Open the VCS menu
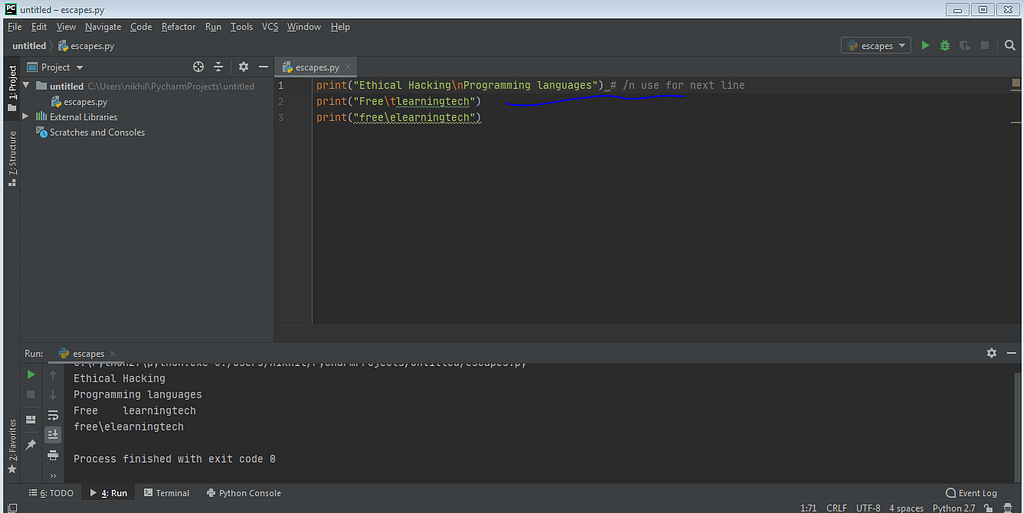 [x=270, y=27]
